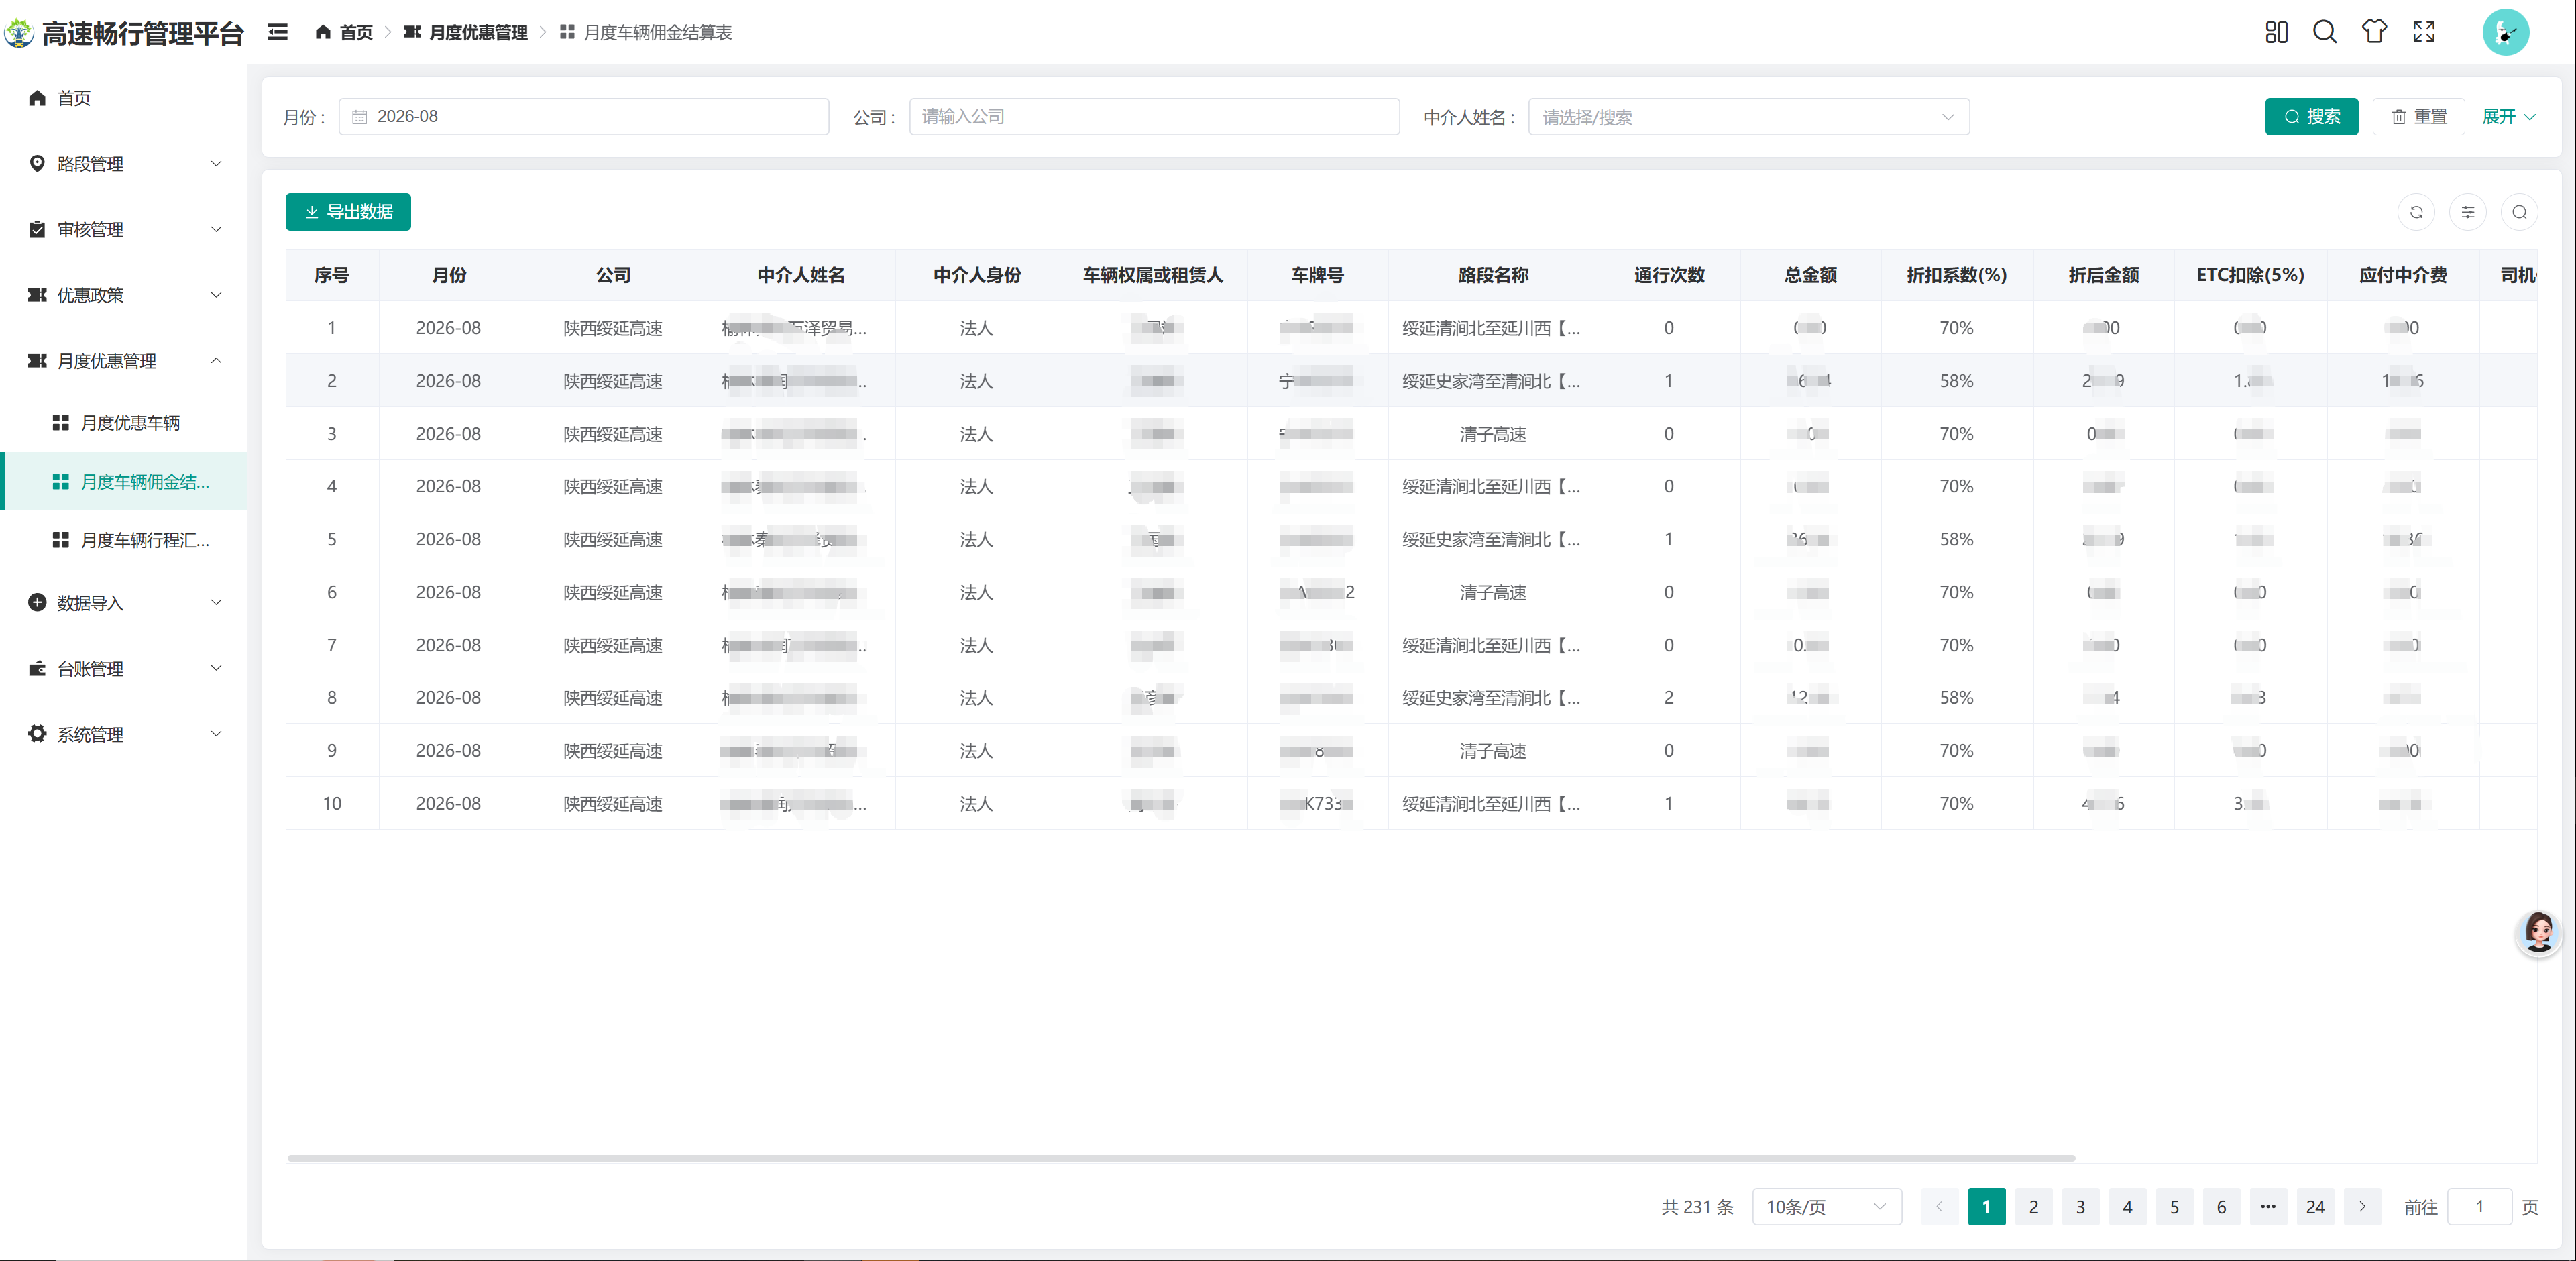Open the layout grid icon in header
This screenshot has height=1261, width=2576.
pyautogui.click(x=2276, y=32)
